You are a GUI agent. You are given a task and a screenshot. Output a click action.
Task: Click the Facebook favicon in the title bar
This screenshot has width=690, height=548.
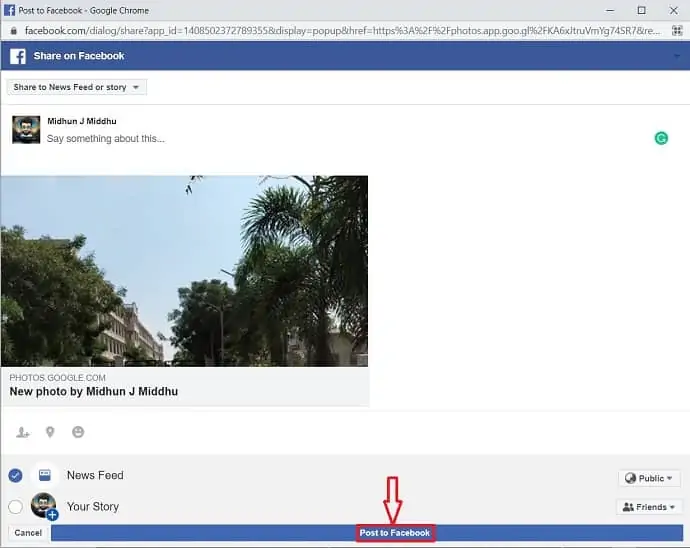9,10
